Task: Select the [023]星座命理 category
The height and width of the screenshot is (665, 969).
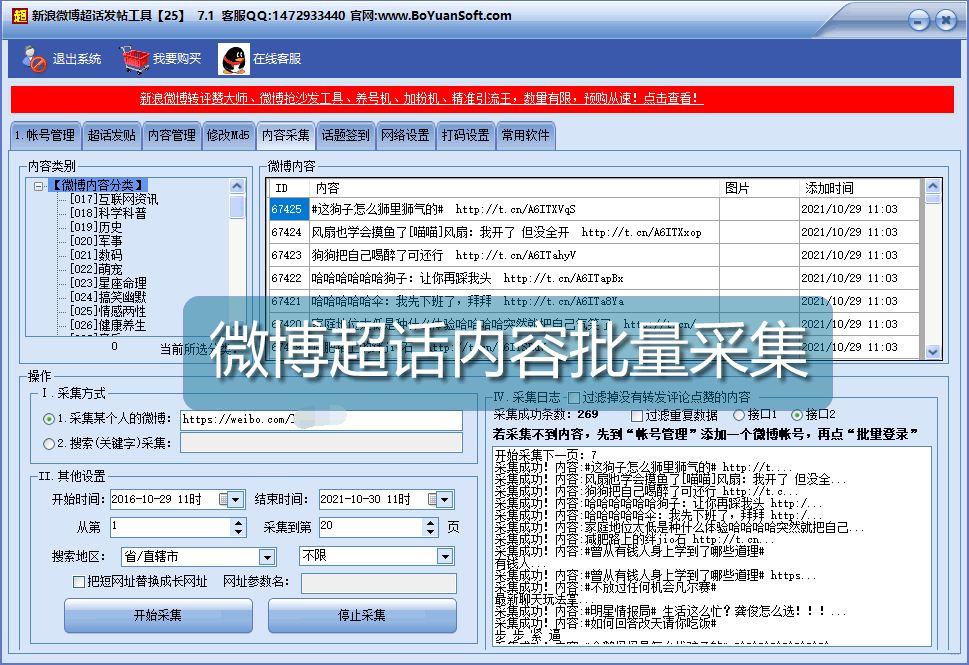Action: [108, 283]
